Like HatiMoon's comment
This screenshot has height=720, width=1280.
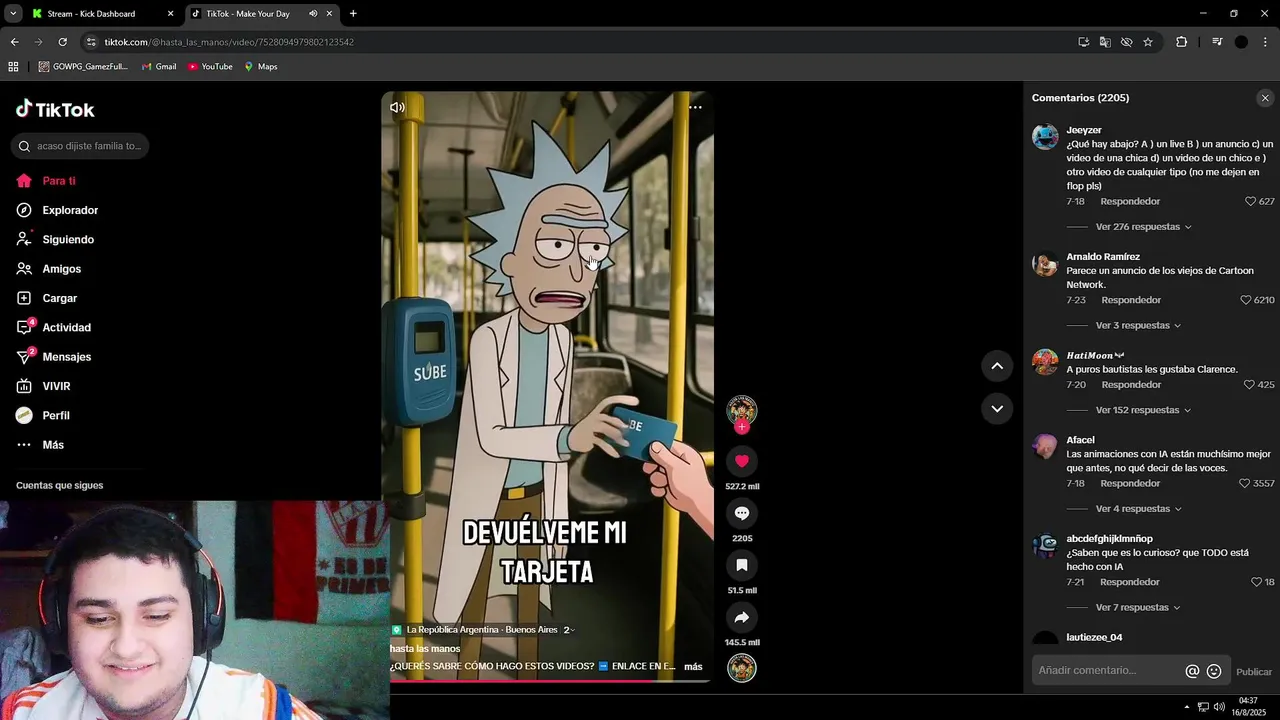(x=1250, y=385)
